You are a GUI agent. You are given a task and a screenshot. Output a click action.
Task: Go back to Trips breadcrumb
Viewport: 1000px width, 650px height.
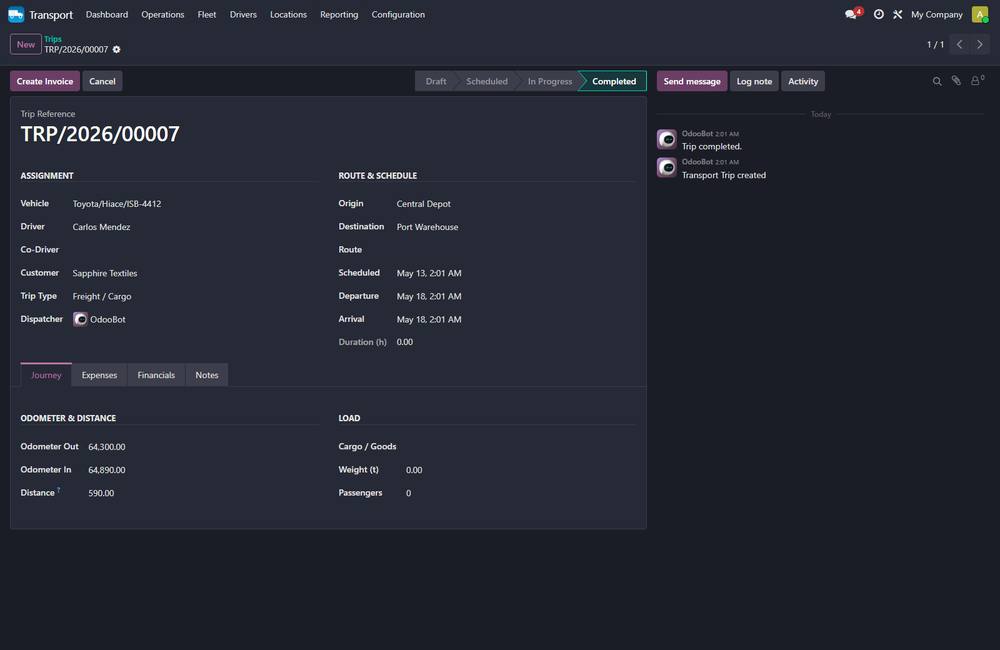tap(53, 39)
